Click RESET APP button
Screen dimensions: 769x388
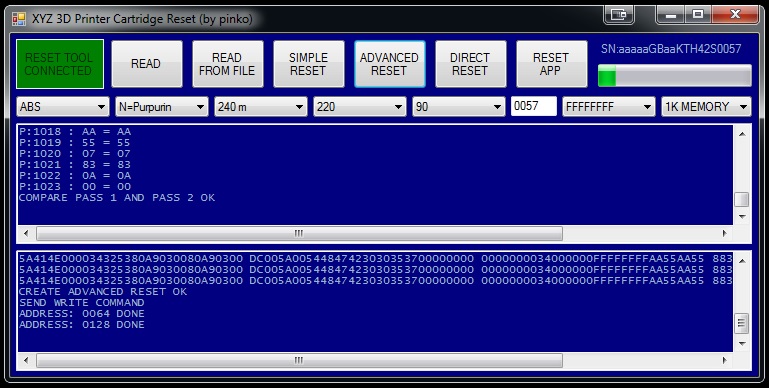pos(551,64)
